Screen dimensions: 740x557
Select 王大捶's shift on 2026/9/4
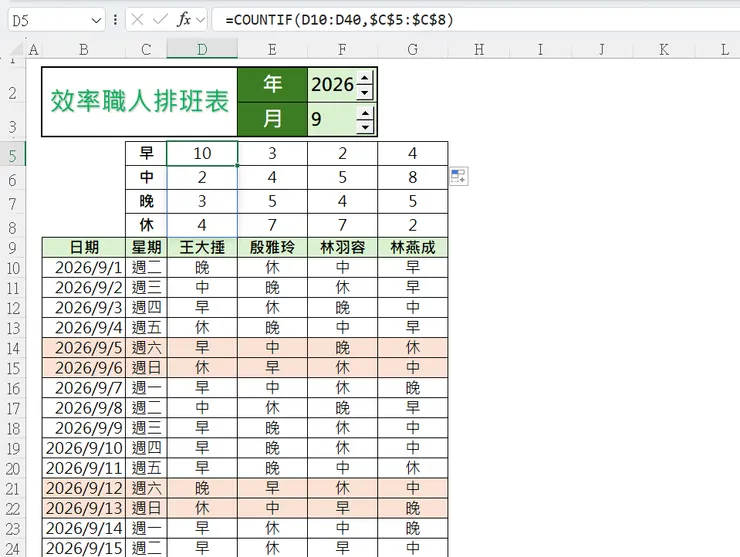(202, 328)
